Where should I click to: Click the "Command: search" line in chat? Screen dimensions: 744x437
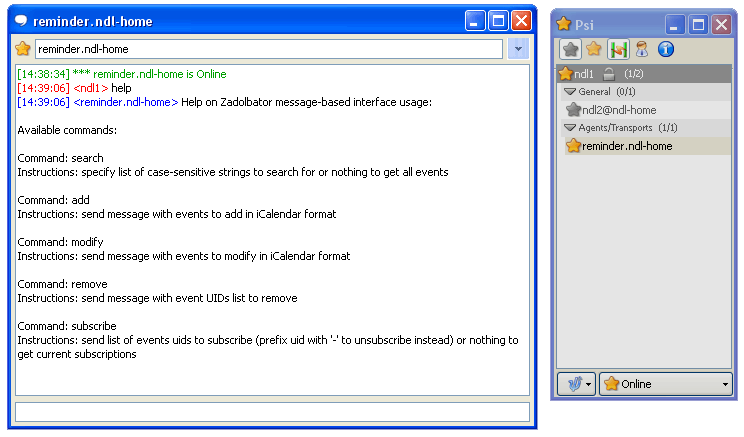click(60, 158)
